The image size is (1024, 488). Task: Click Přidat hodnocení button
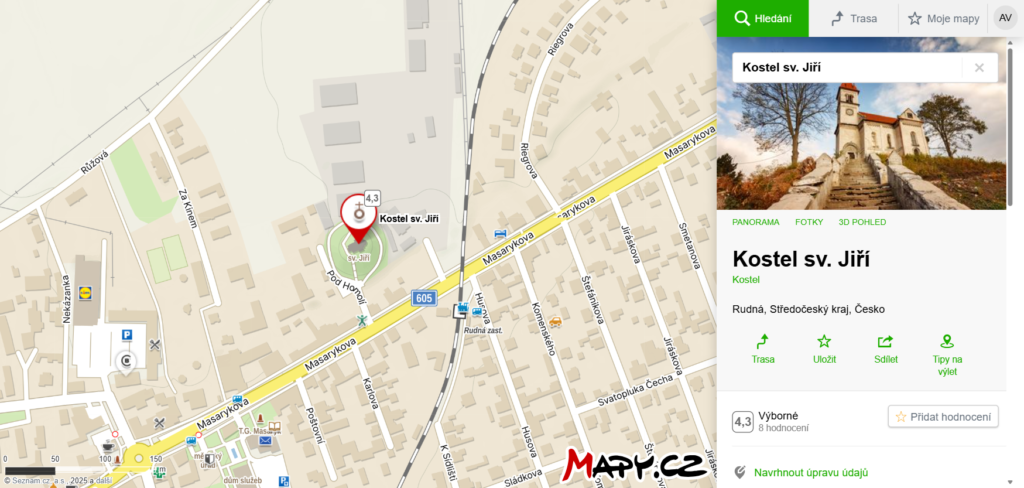click(x=943, y=416)
